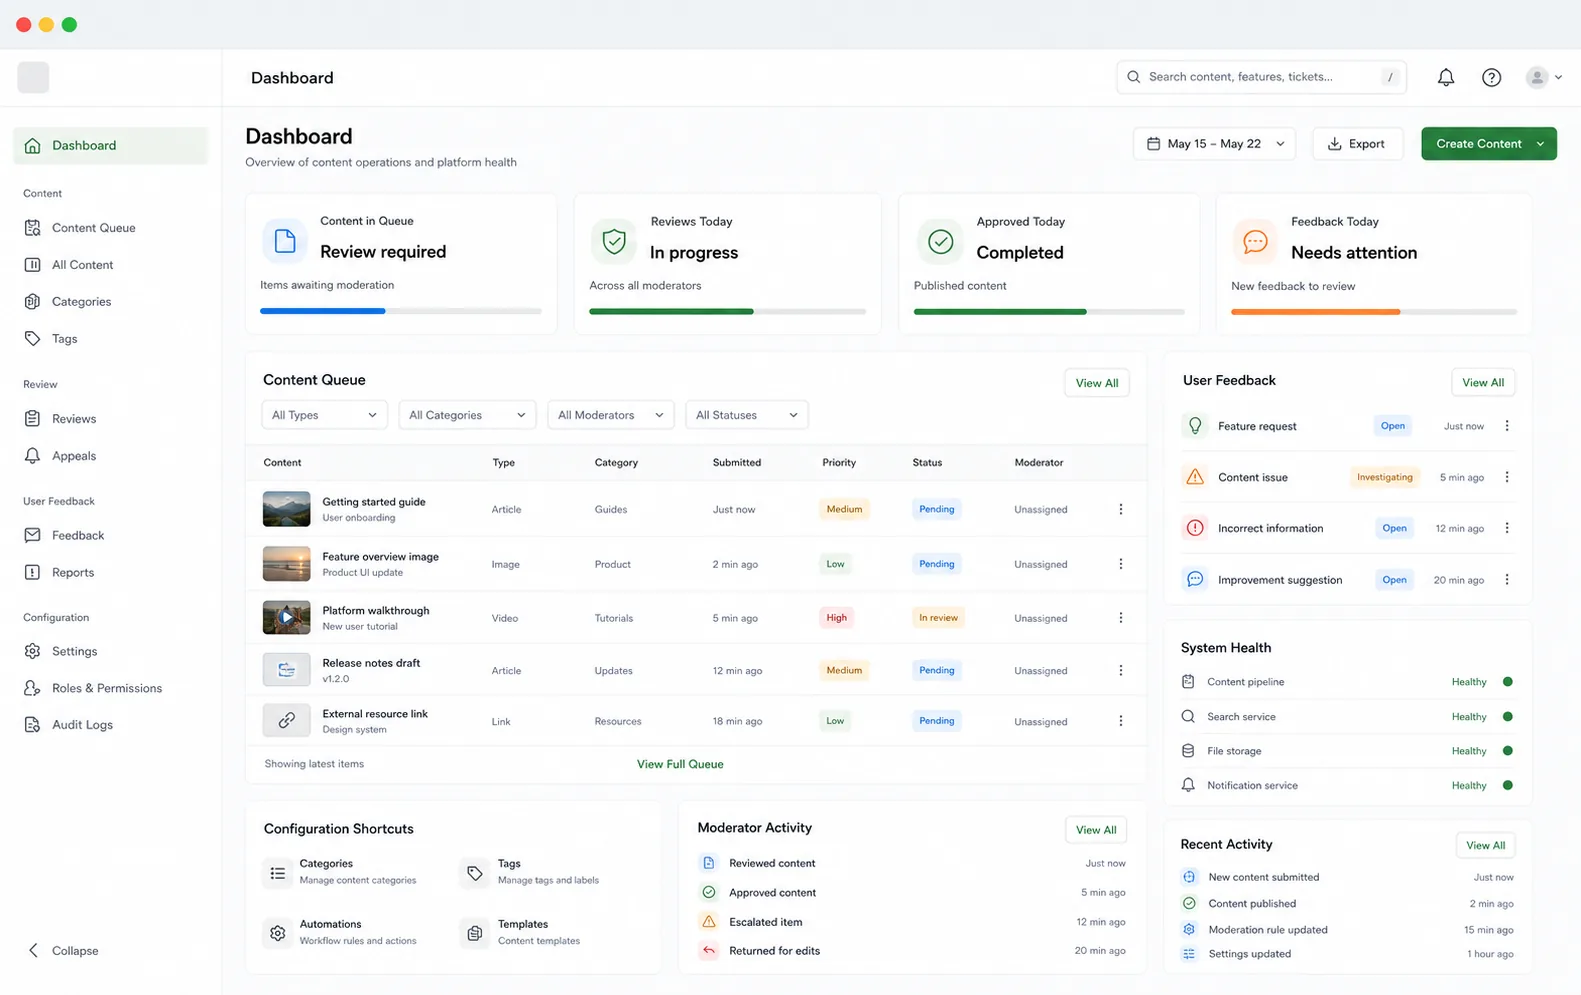Open the Getting started guide thumbnail

[286, 509]
